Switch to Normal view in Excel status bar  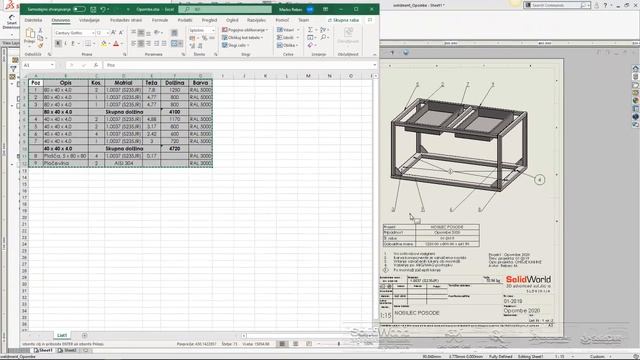(x=282, y=344)
